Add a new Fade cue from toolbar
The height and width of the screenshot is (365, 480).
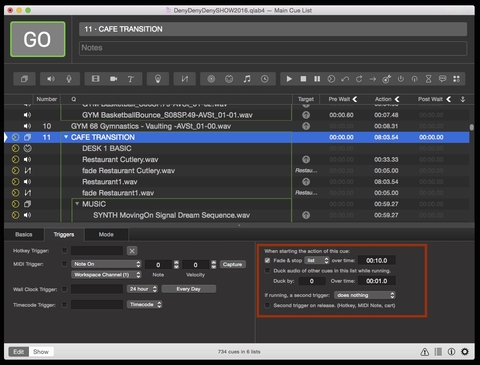(184, 79)
